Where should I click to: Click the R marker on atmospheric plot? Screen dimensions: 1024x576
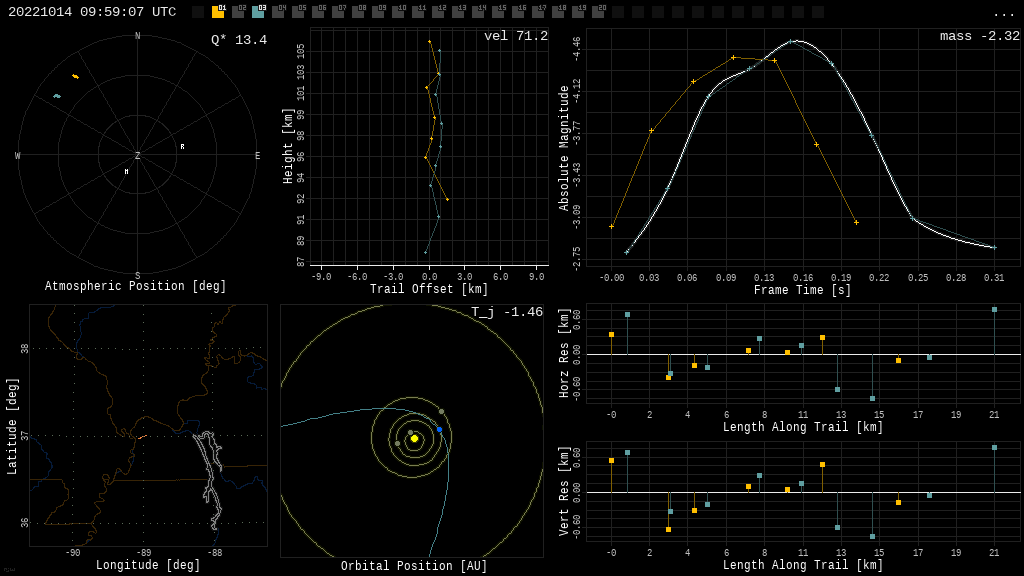(x=182, y=147)
